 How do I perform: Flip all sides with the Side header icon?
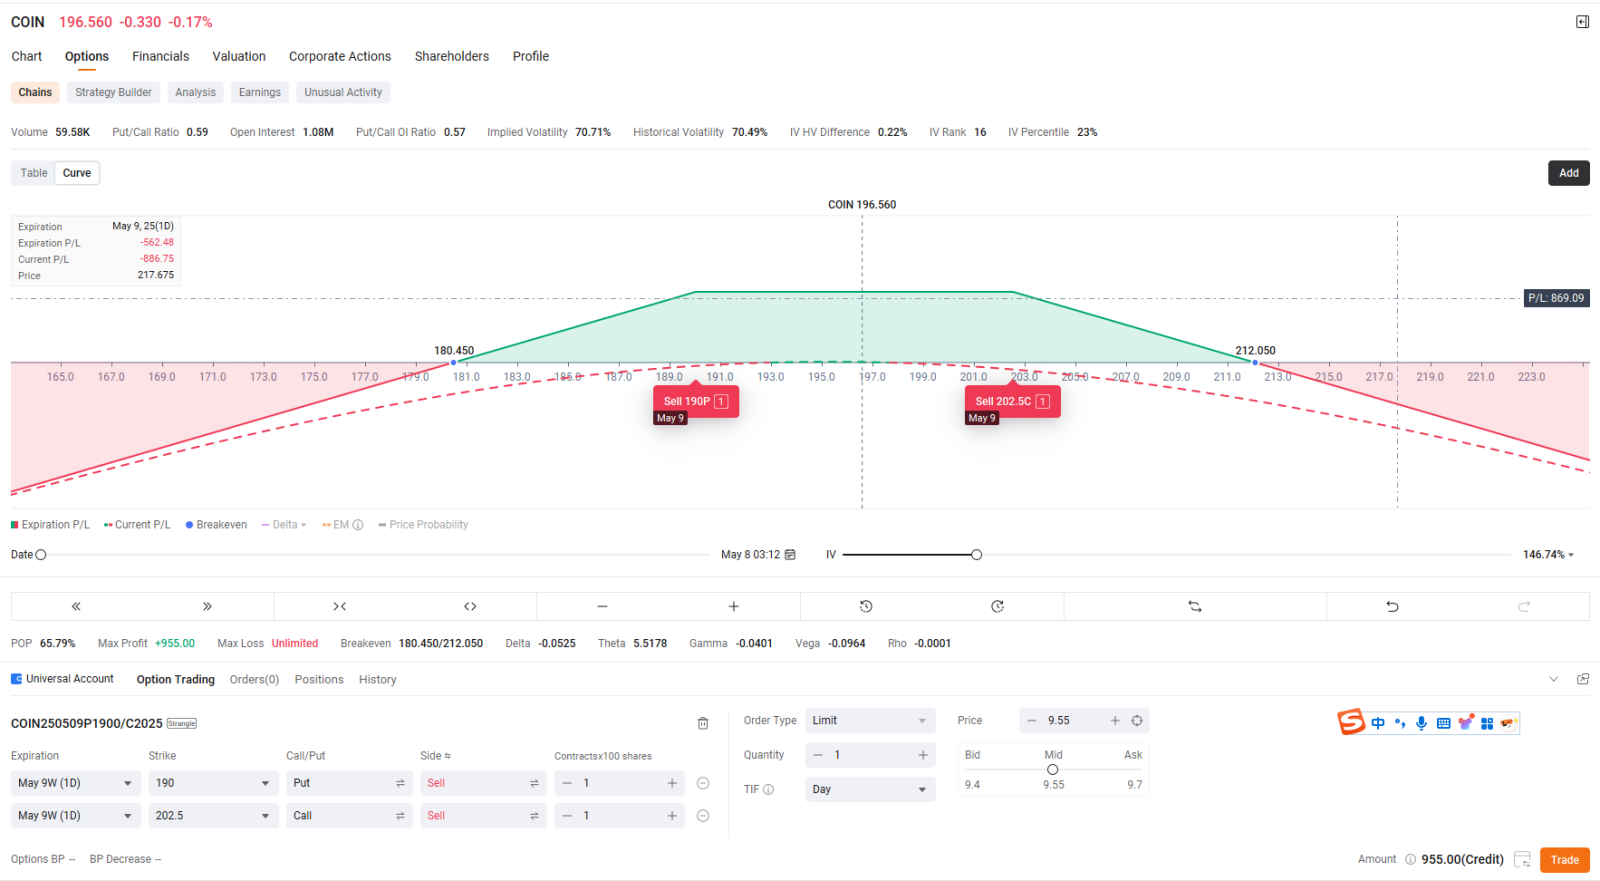tap(447, 756)
